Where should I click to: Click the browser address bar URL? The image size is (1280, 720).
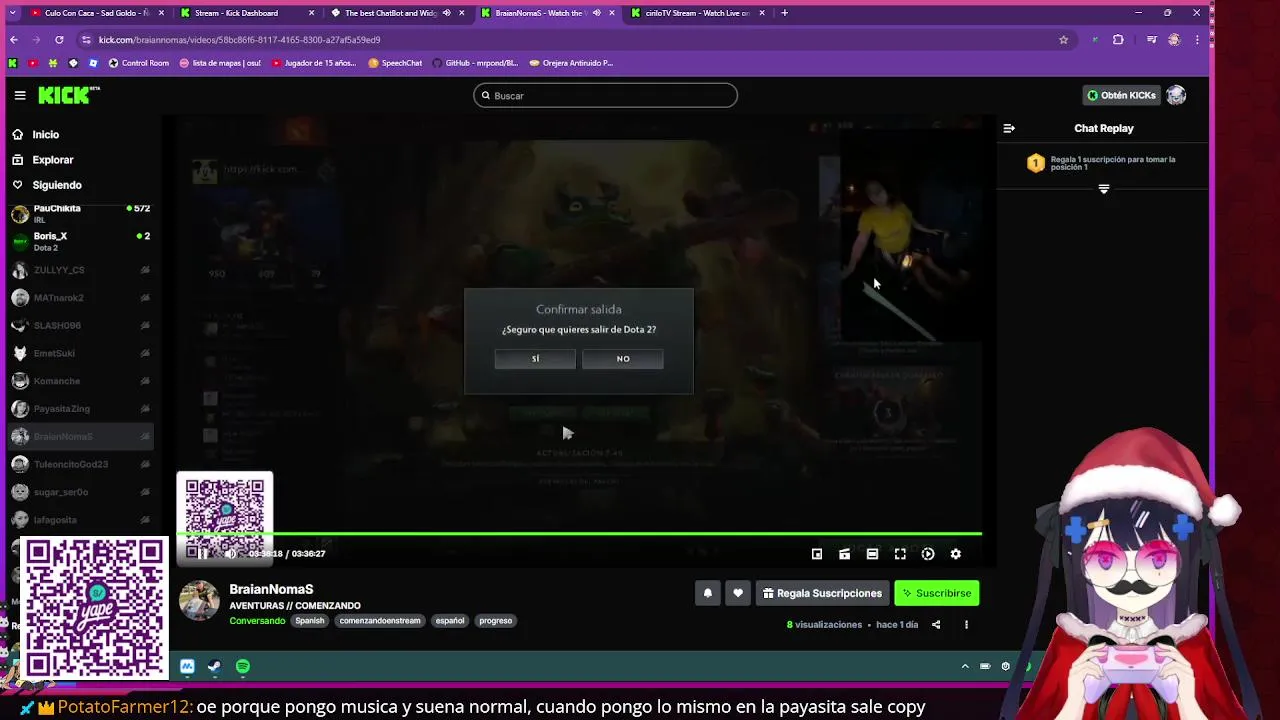pos(239,40)
